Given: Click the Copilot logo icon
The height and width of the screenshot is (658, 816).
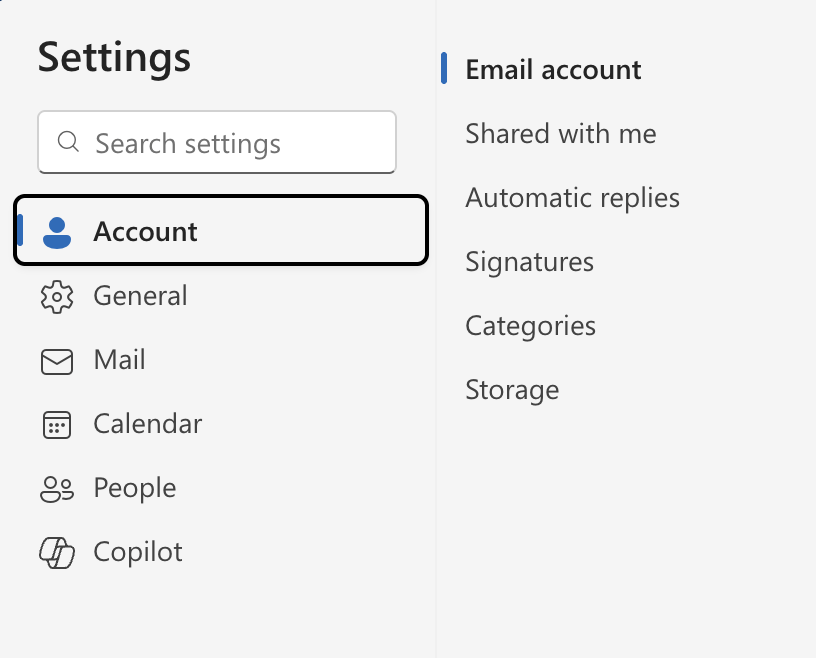Looking at the screenshot, I should (x=57, y=552).
